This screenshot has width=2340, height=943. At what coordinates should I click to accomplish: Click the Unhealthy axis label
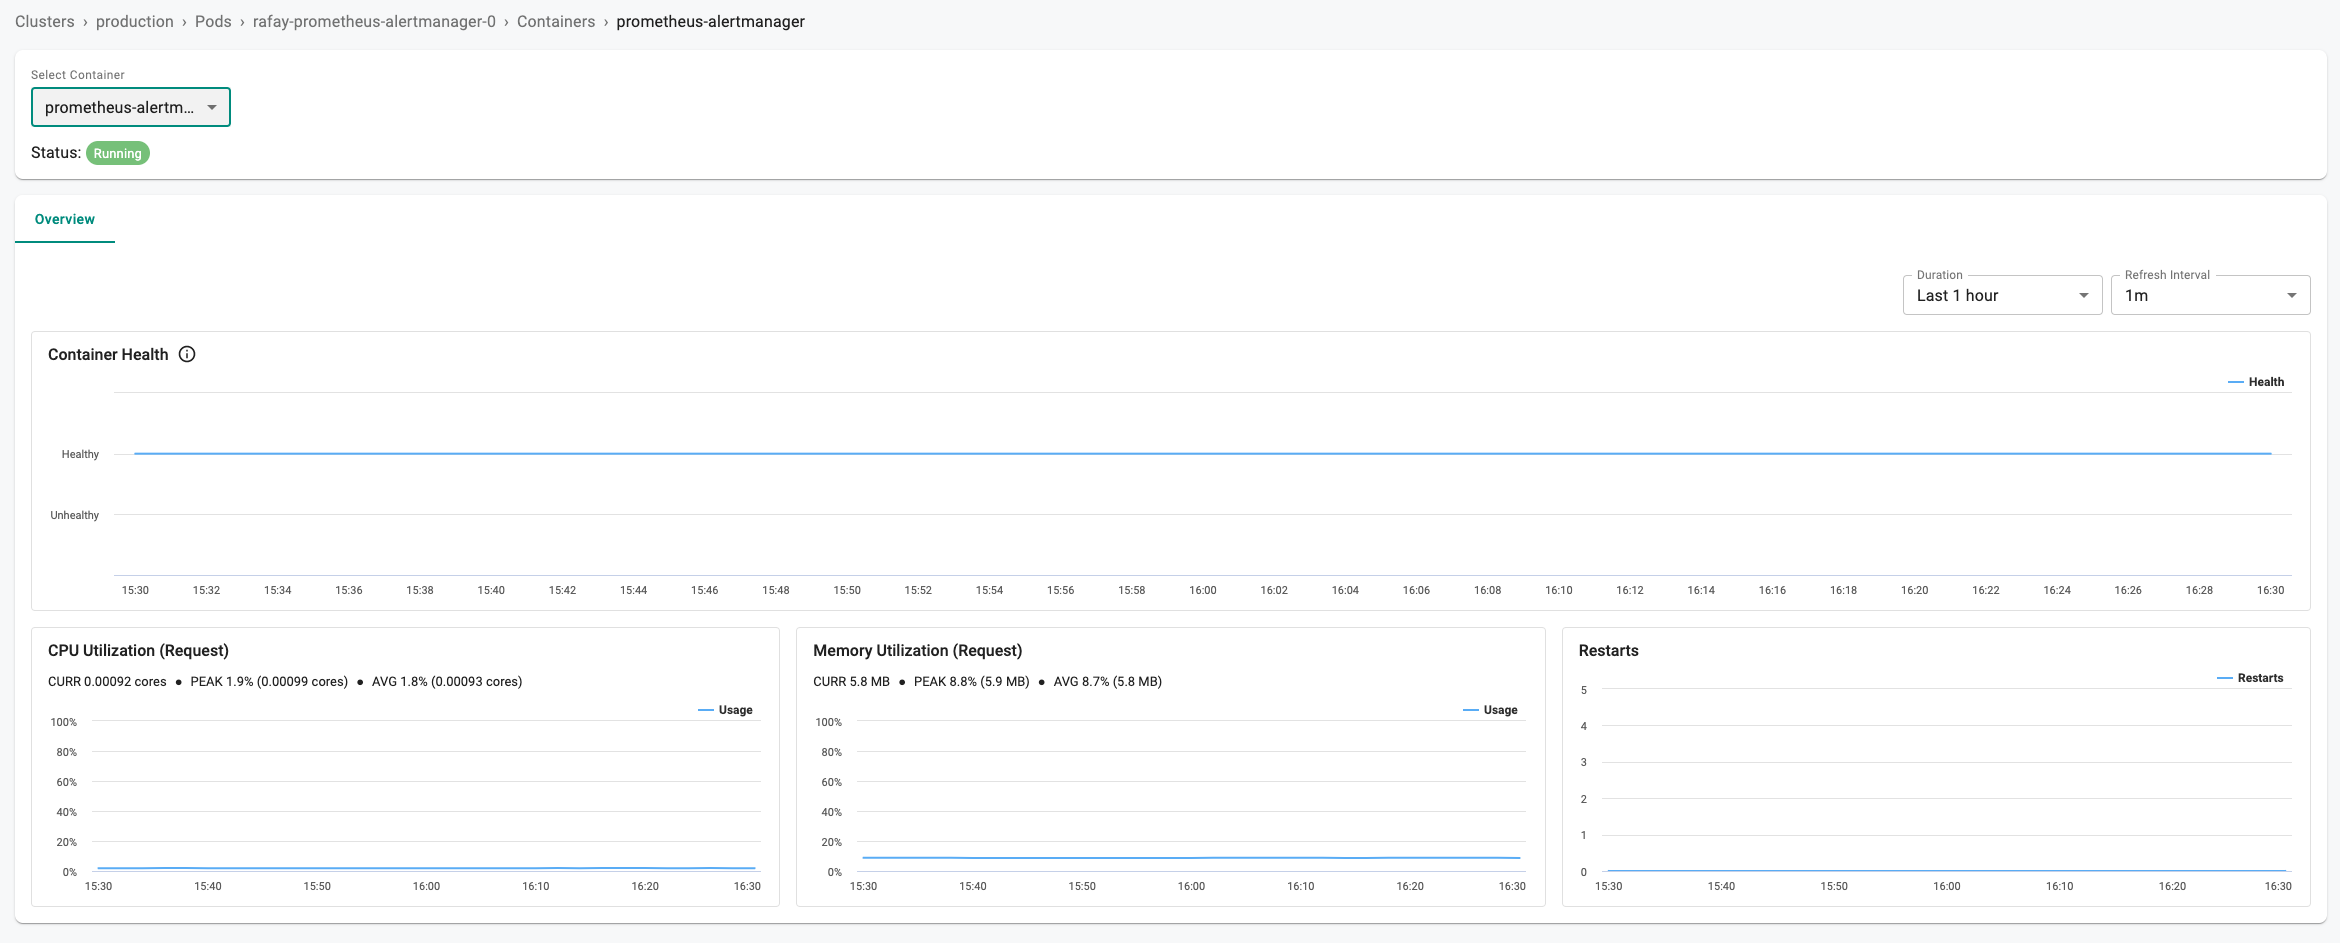click(x=75, y=515)
